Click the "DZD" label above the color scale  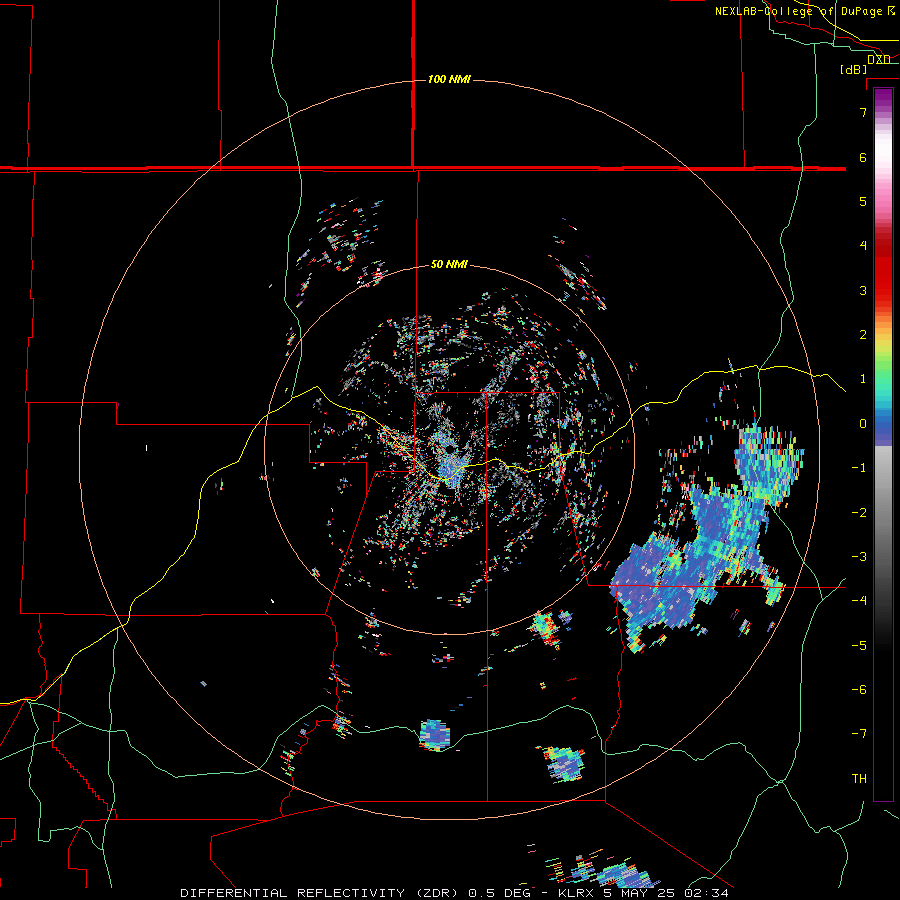click(x=879, y=59)
